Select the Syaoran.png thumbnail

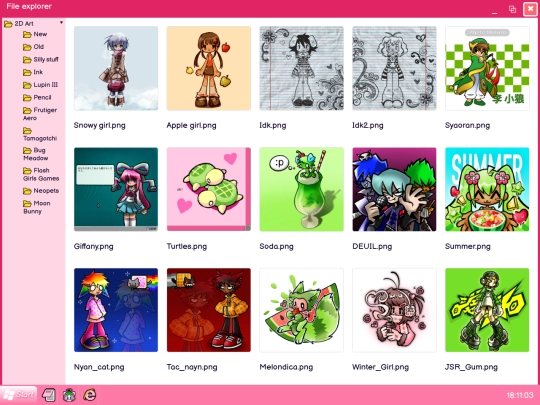pyautogui.click(x=487, y=68)
